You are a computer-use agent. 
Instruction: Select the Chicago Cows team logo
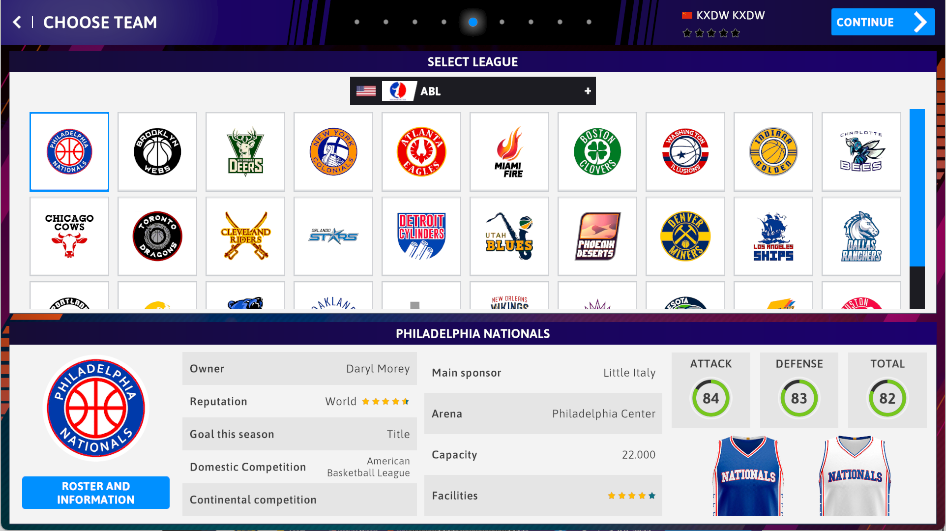(69, 236)
